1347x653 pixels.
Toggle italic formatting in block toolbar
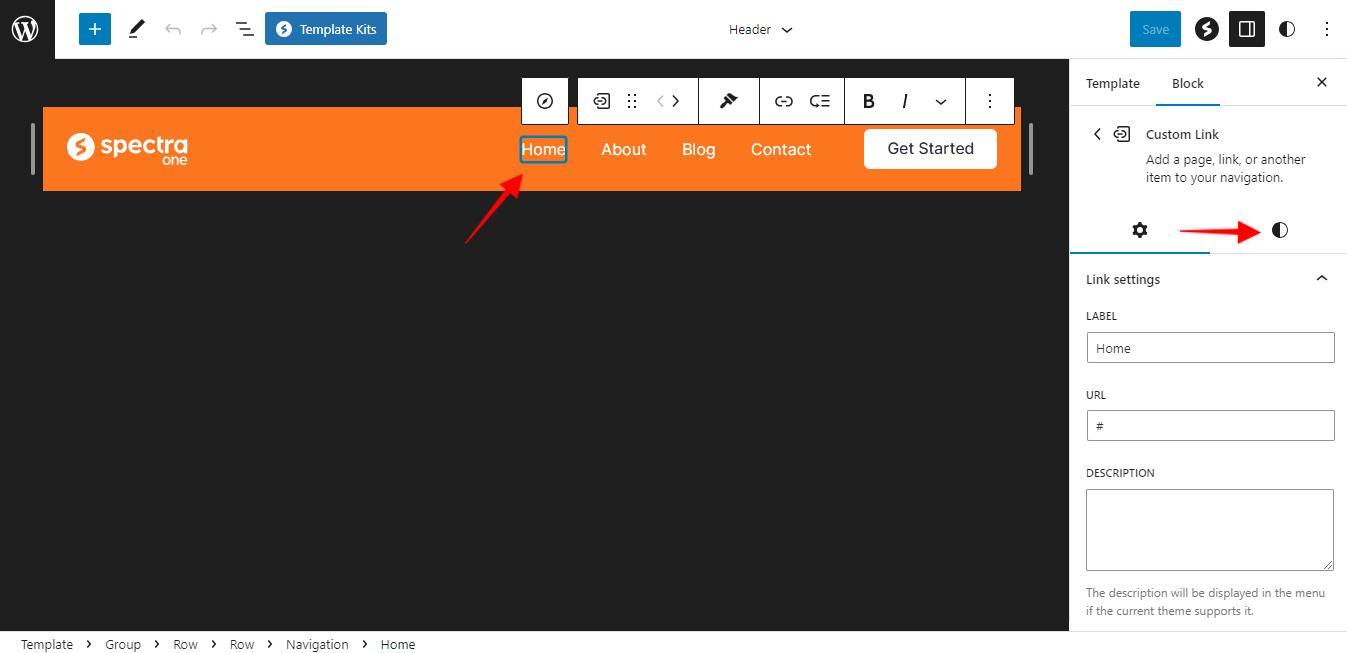click(905, 101)
